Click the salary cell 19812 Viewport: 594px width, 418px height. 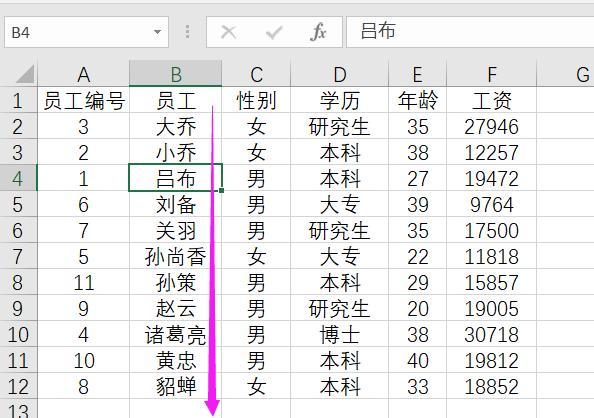click(x=491, y=360)
